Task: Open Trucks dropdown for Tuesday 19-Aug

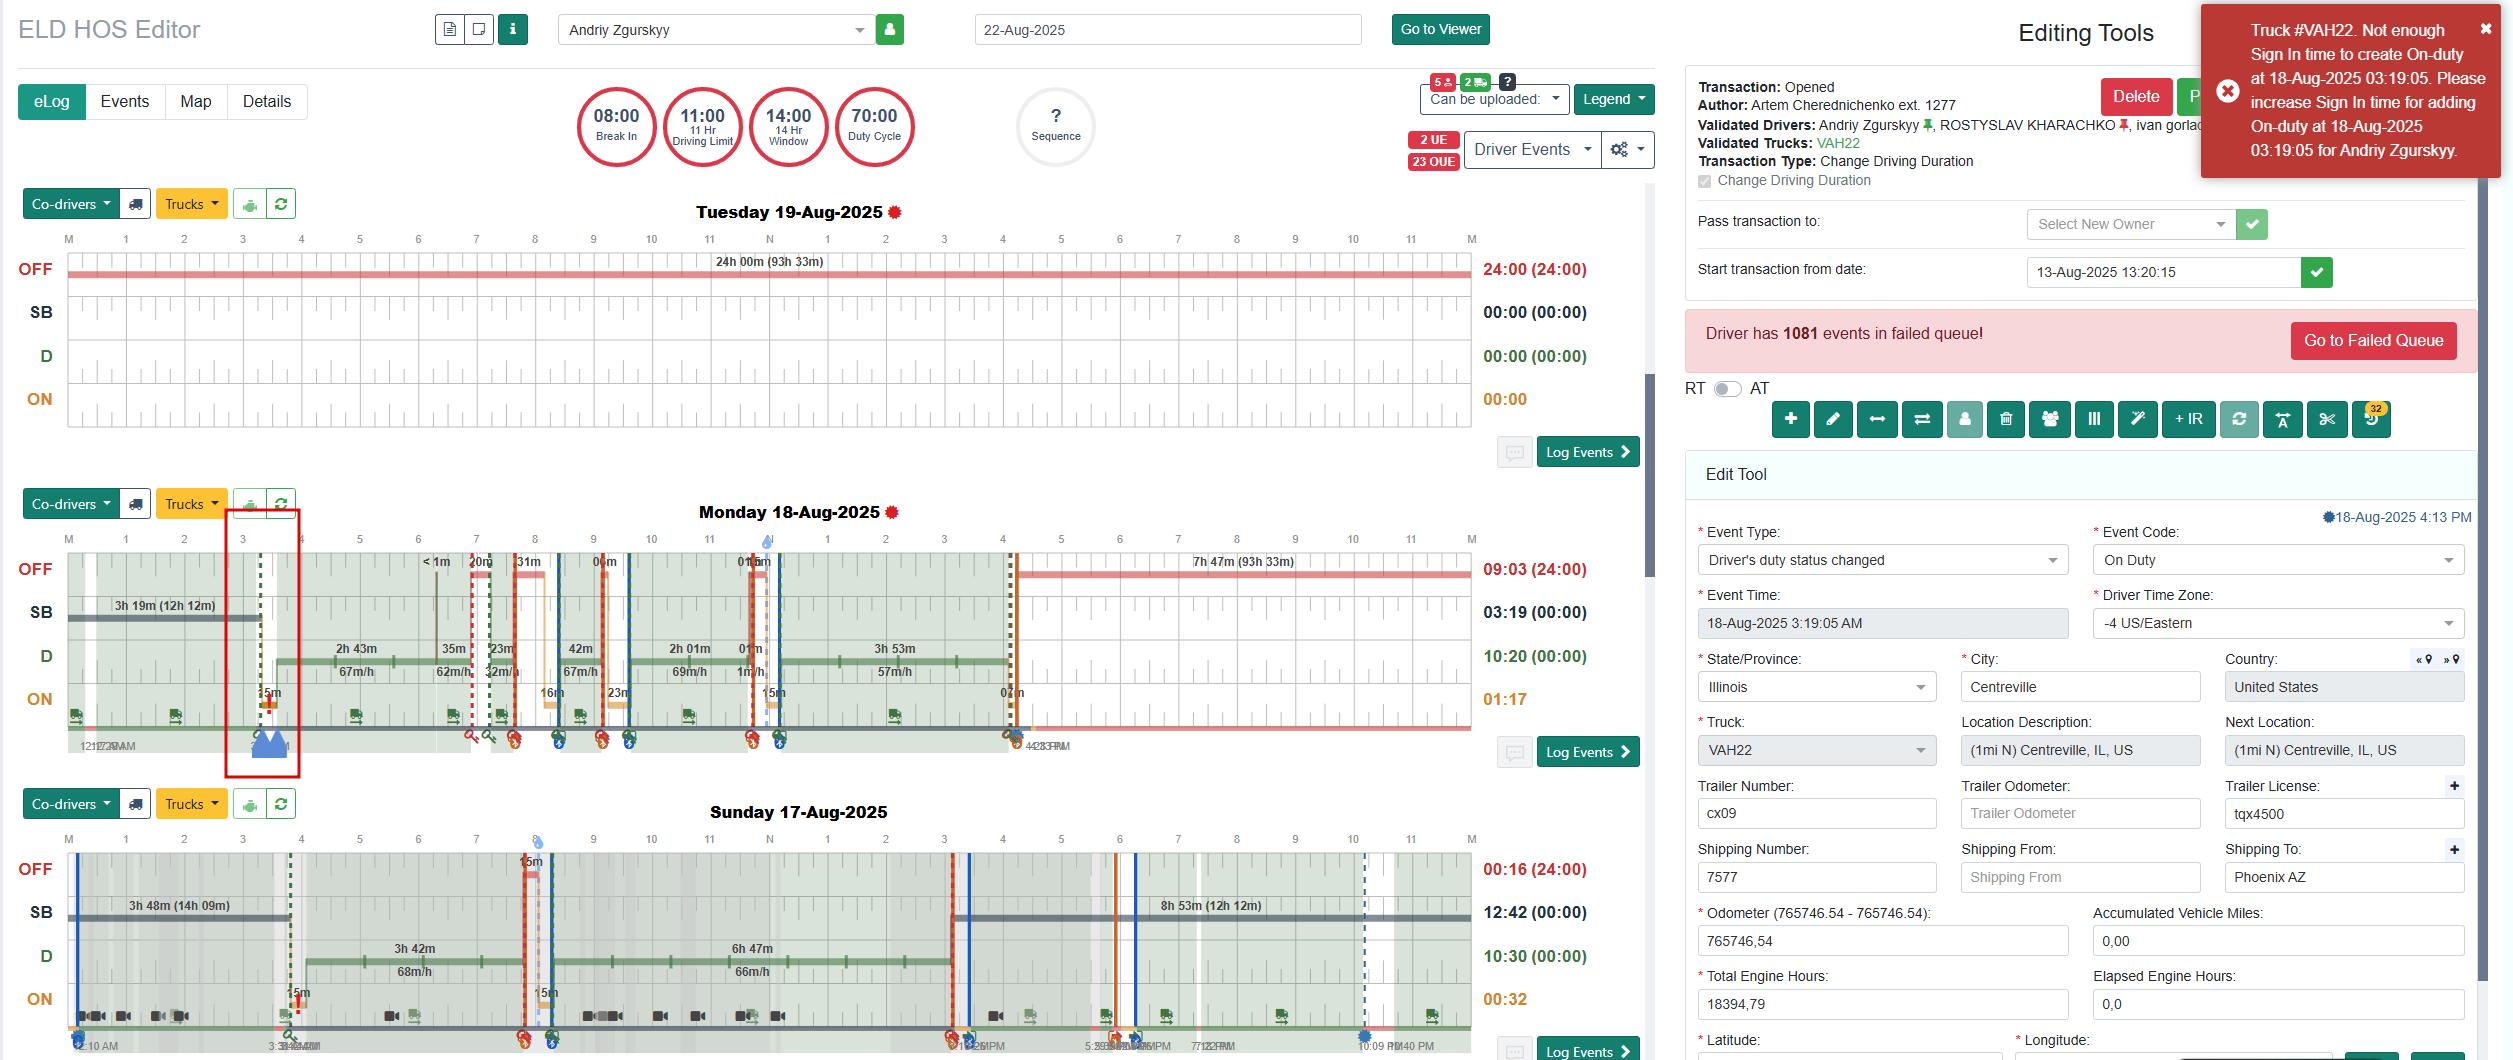Action: pos(191,204)
